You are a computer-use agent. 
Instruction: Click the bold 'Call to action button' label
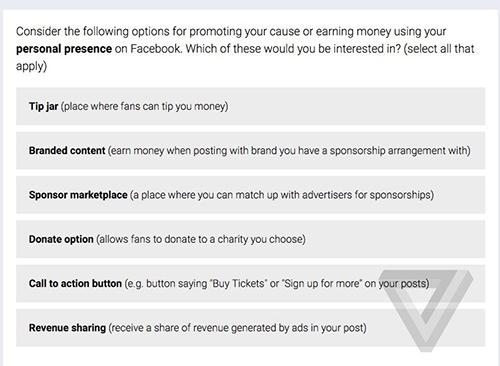point(75,283)
